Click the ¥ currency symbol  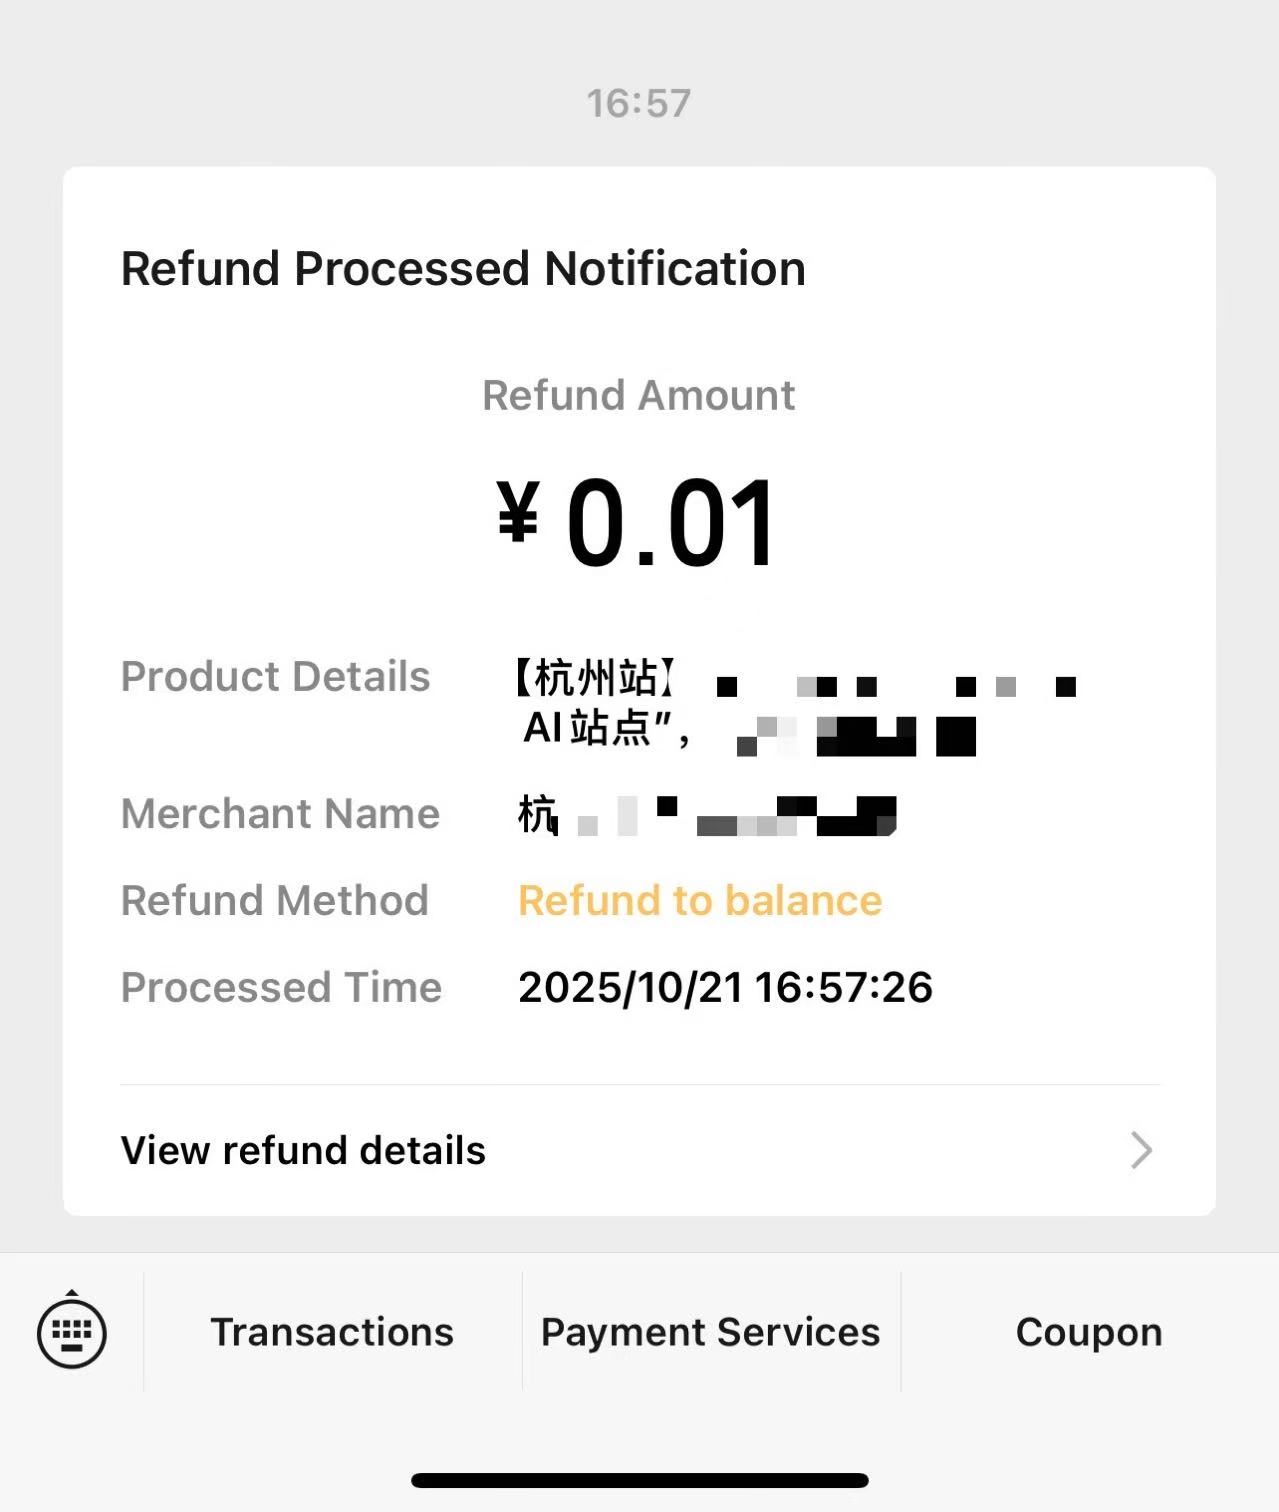point(518,510)
